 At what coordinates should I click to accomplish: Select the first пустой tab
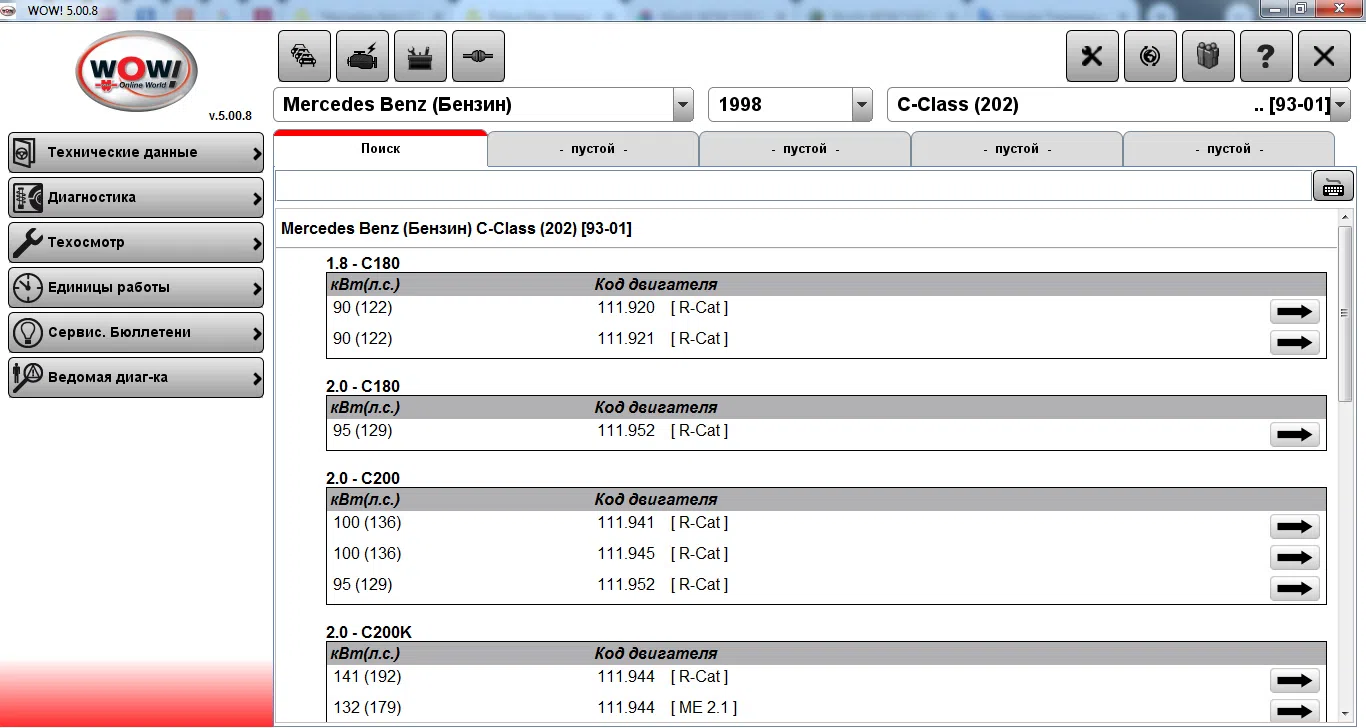coord(593,149)
